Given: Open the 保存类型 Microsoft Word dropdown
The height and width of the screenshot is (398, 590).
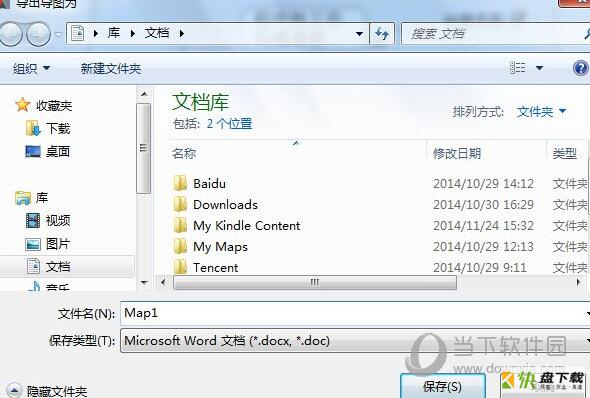Looking at the screenshot, I should coord(355,341).
